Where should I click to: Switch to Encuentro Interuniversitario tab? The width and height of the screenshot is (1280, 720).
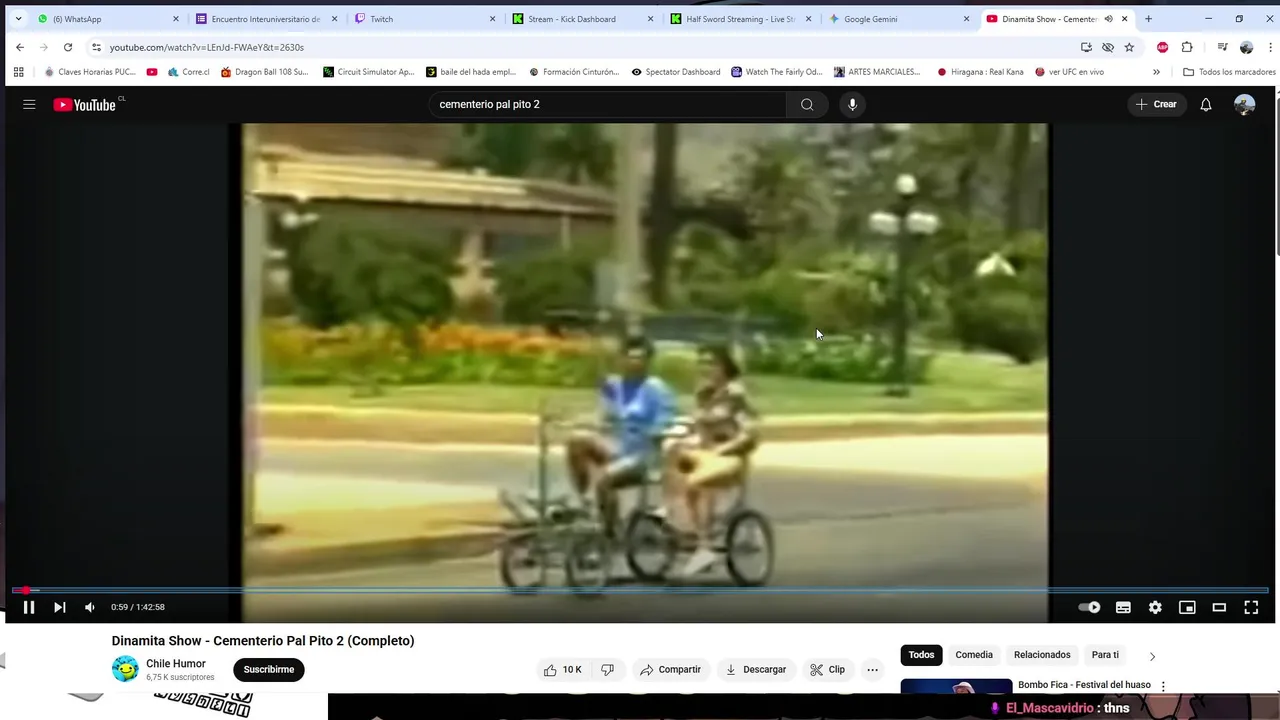[x=267, y=19]
